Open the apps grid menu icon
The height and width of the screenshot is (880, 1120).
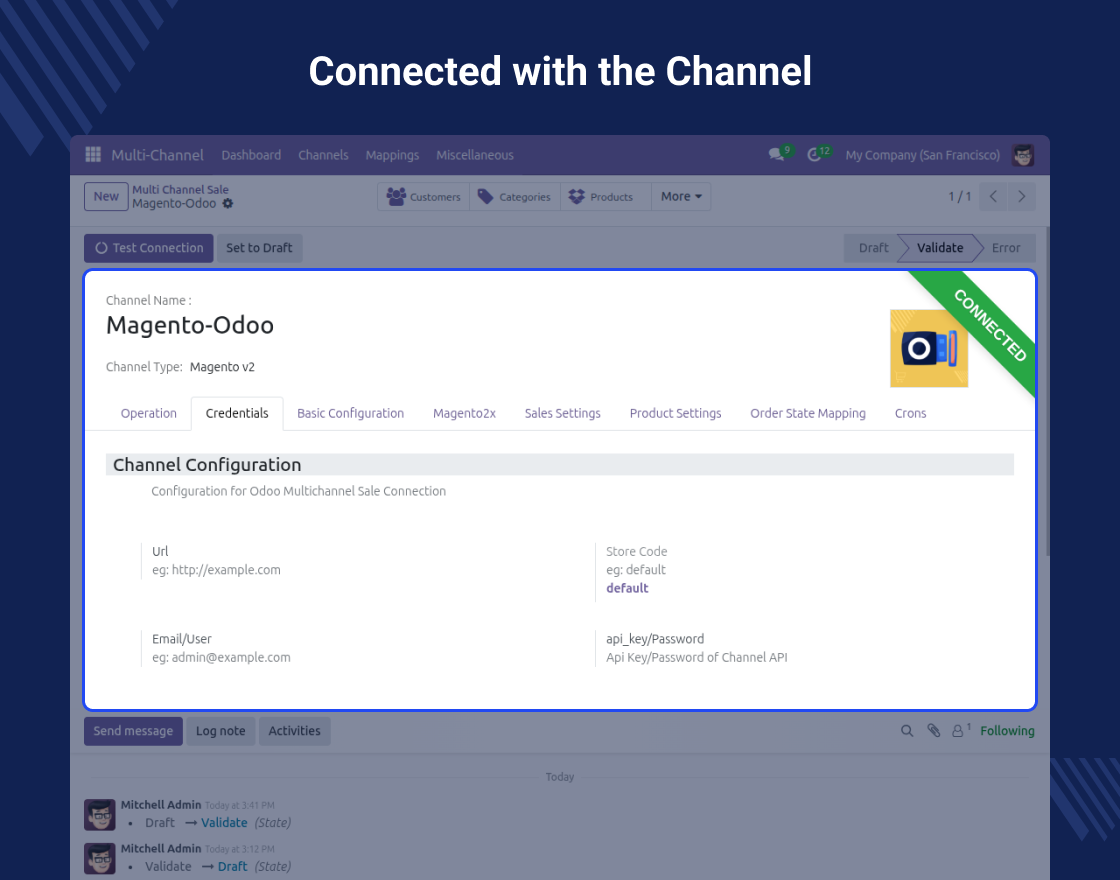point(93,155)
